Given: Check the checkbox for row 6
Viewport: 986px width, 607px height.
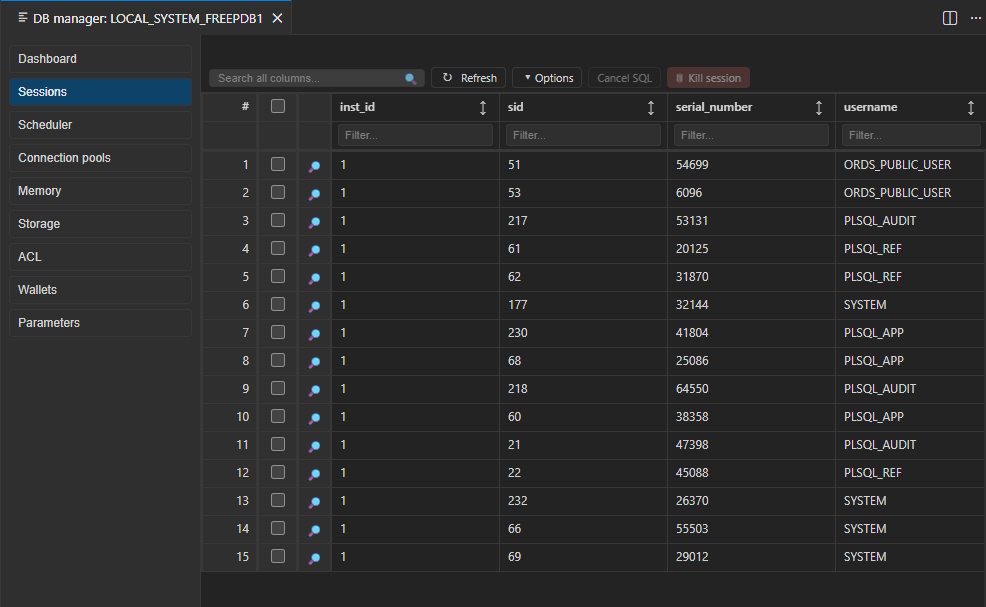Looking at the screenshot, I should click(278, 304).
